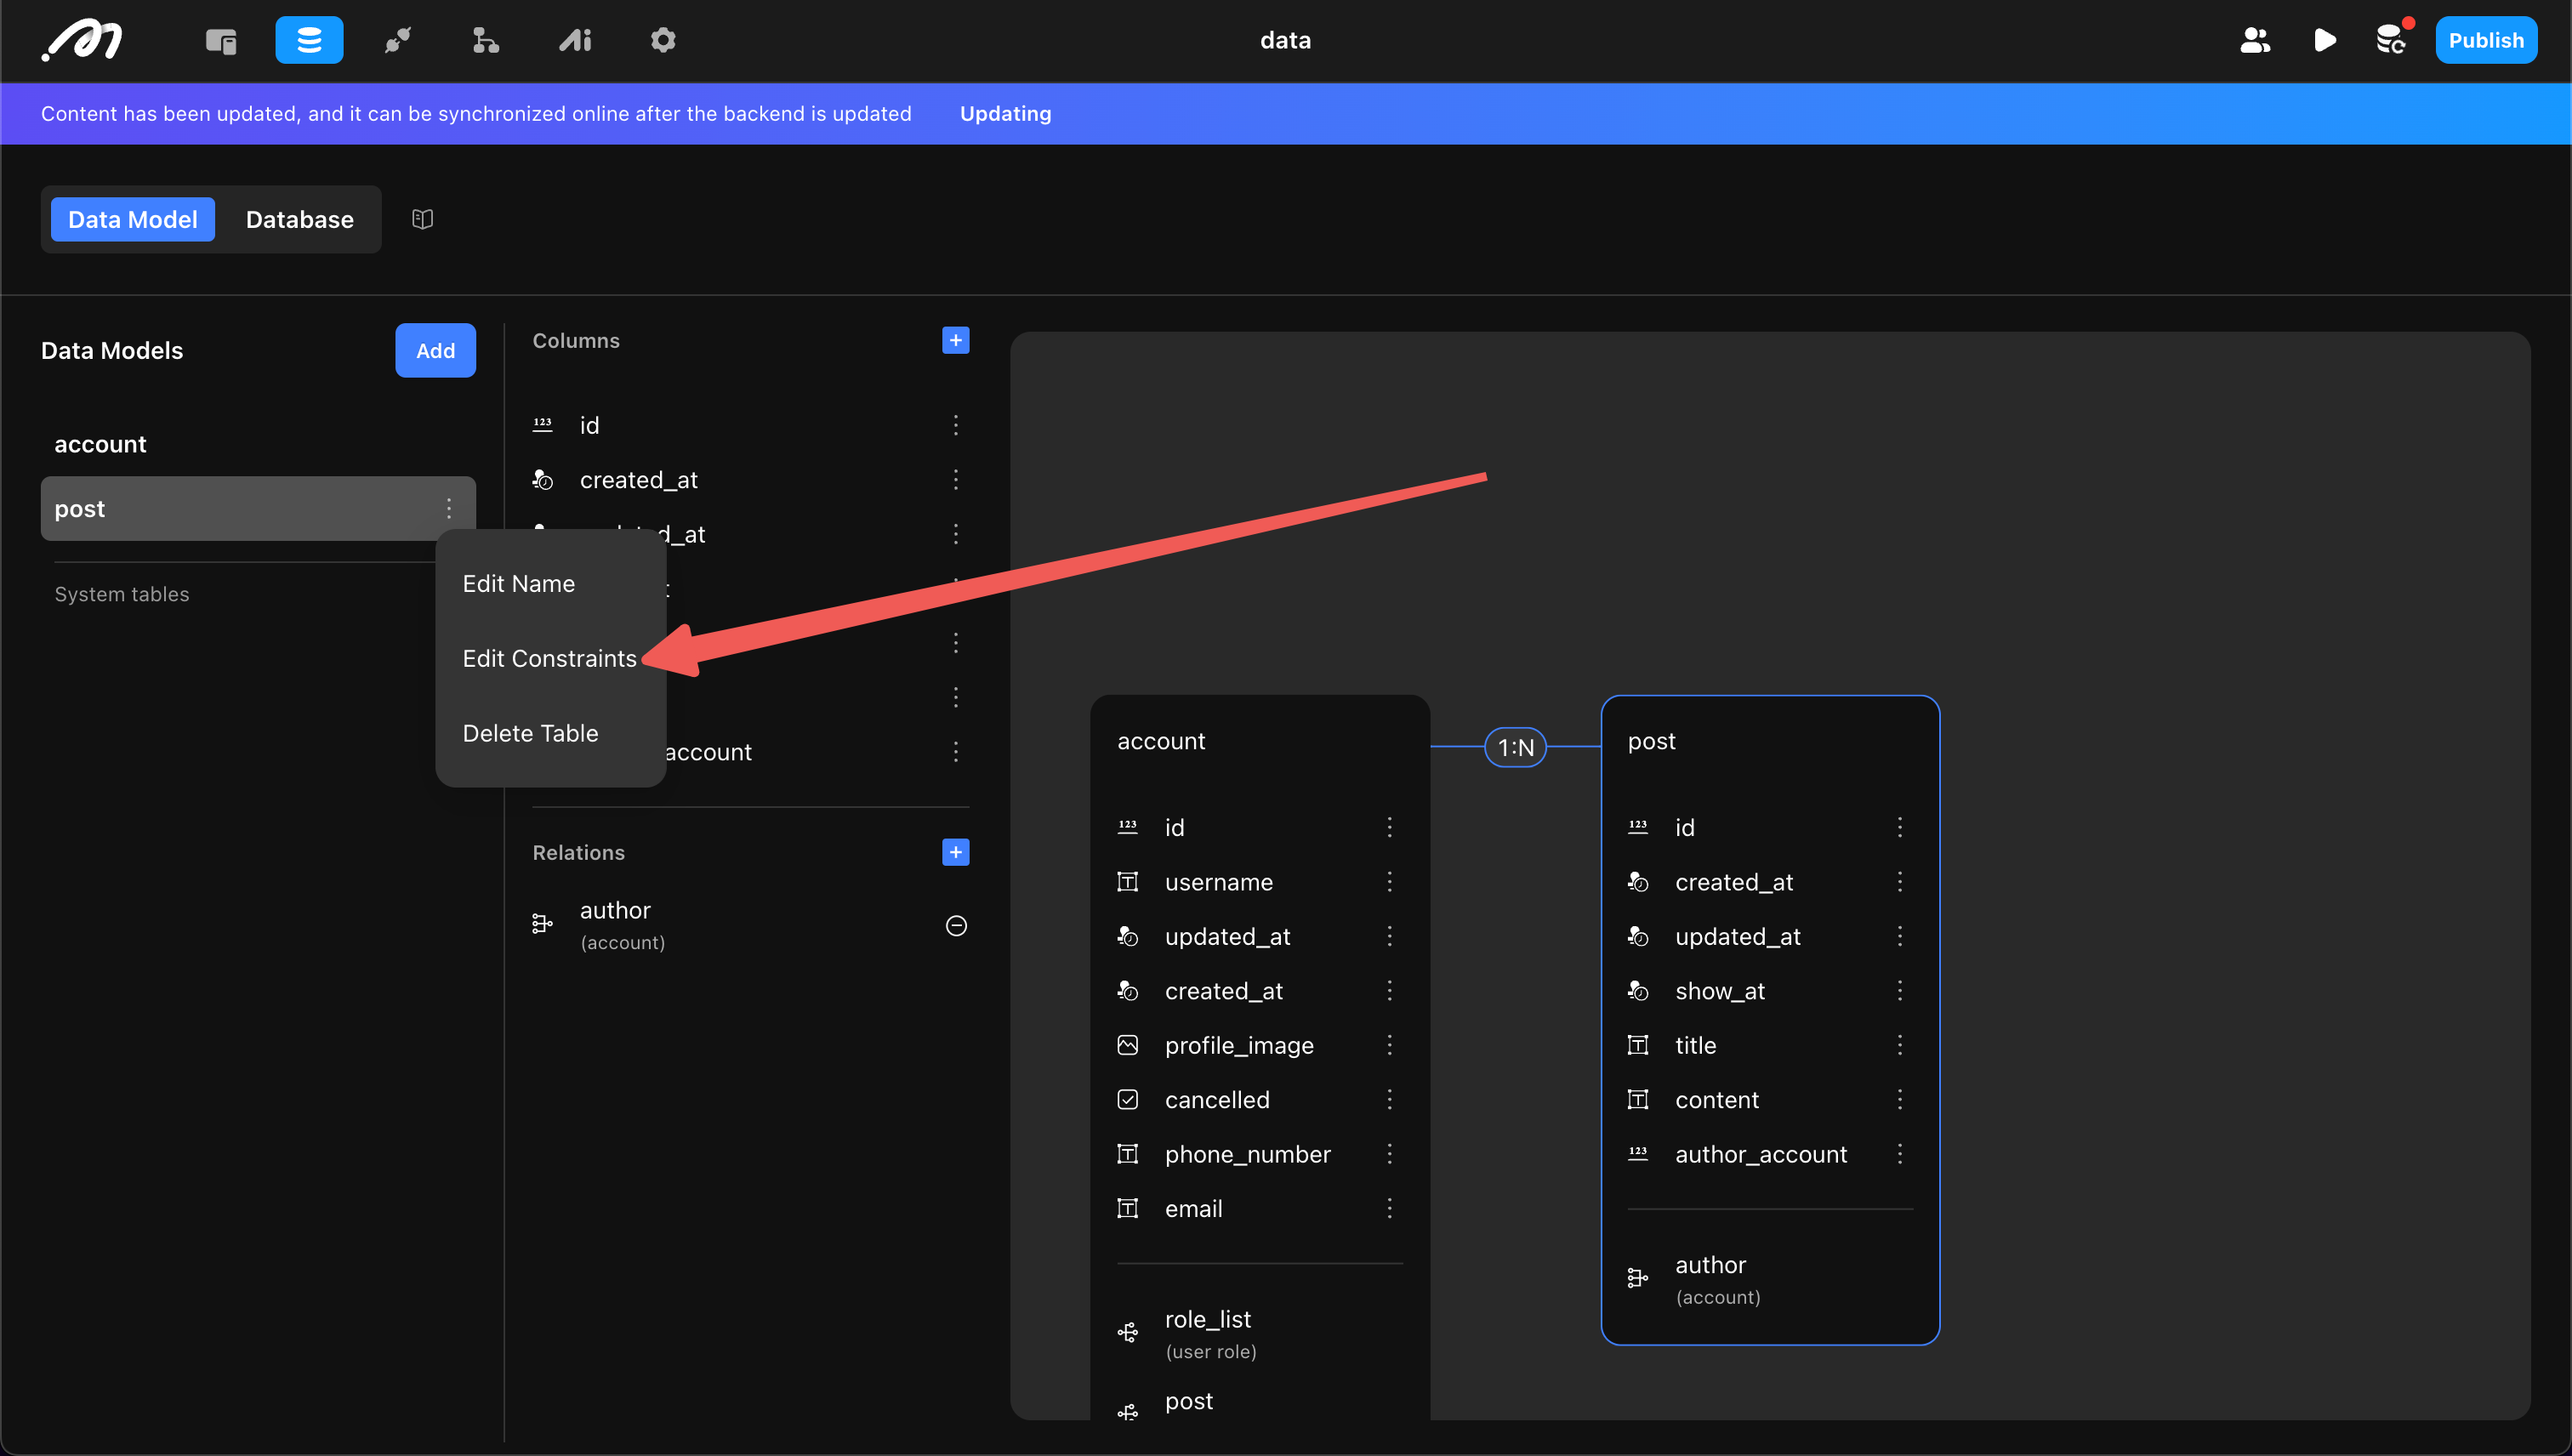Expand the System tables section
The image size is (2572, 1456).
[122, 594]
